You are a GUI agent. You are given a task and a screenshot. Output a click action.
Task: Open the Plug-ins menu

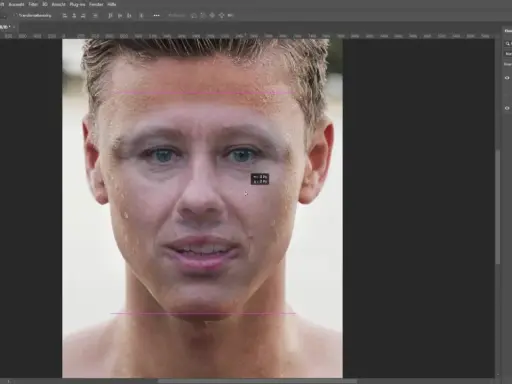[x=77, y=5]
